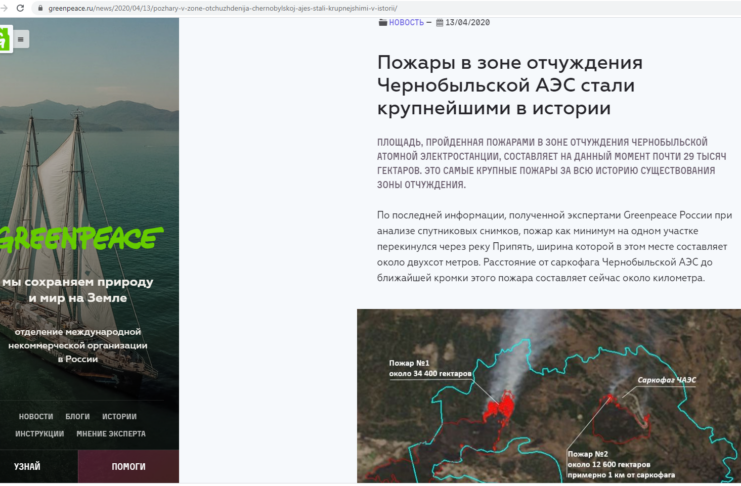Open МНЕНИЕ ЭКСПЕРТА in the sidebar menu
Viewport: 741px width, 486px height.
(111, 434)
